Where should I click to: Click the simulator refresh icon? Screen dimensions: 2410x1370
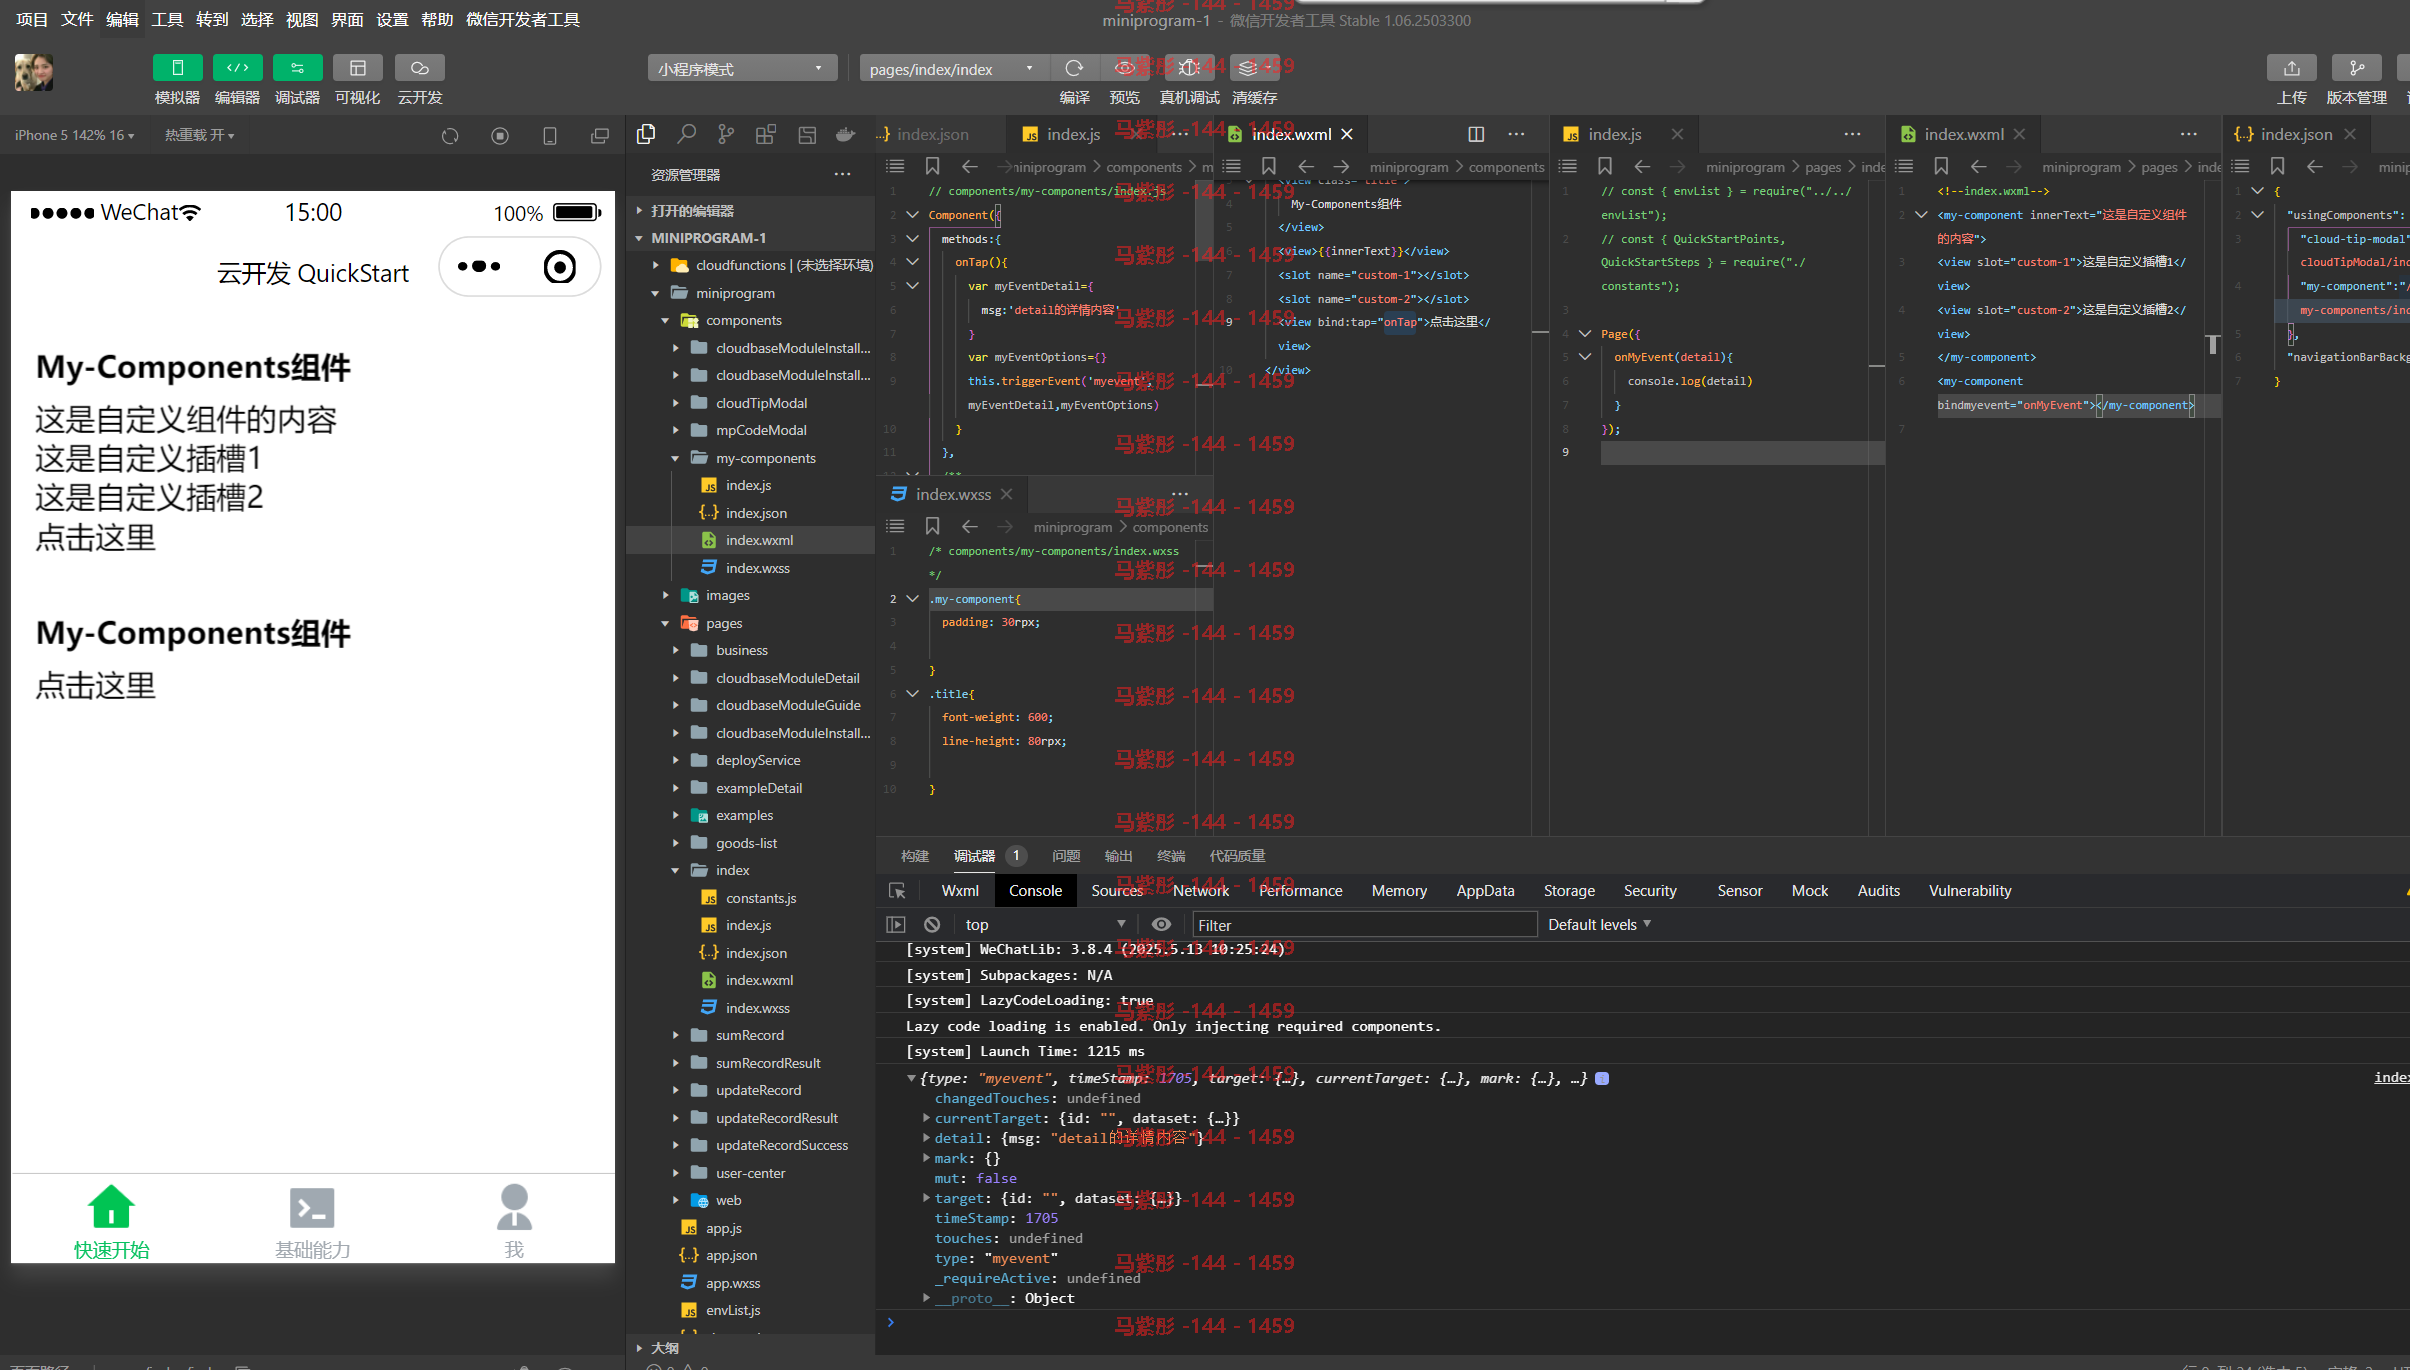pos(450,136)
